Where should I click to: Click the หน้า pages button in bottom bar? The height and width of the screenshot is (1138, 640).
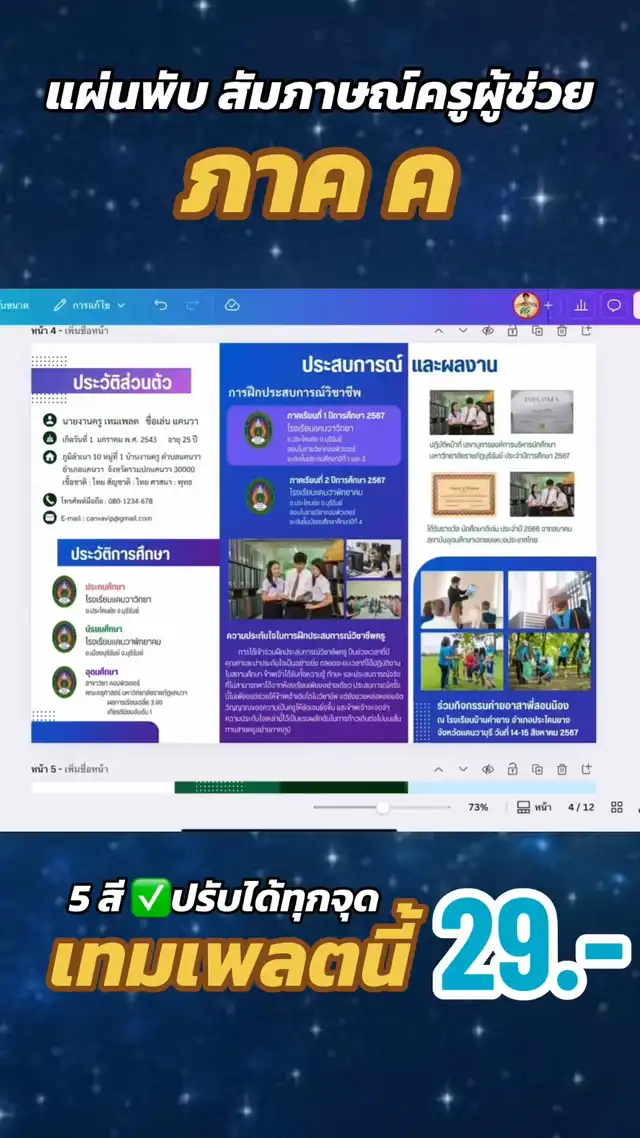(534, 807)
